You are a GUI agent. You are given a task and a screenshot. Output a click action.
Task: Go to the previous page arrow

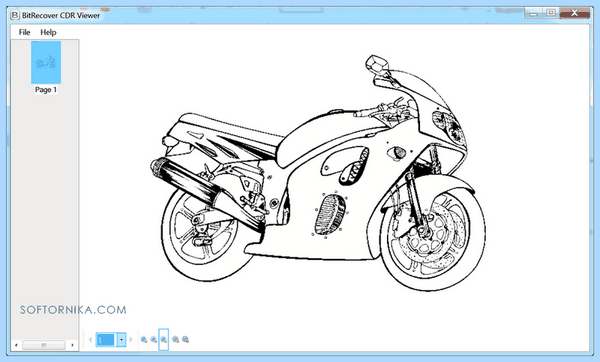[90, 339]
